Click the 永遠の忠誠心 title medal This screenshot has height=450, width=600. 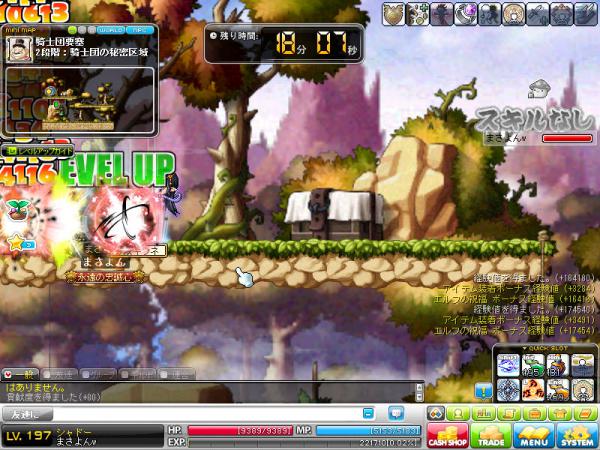click(104, 277)
